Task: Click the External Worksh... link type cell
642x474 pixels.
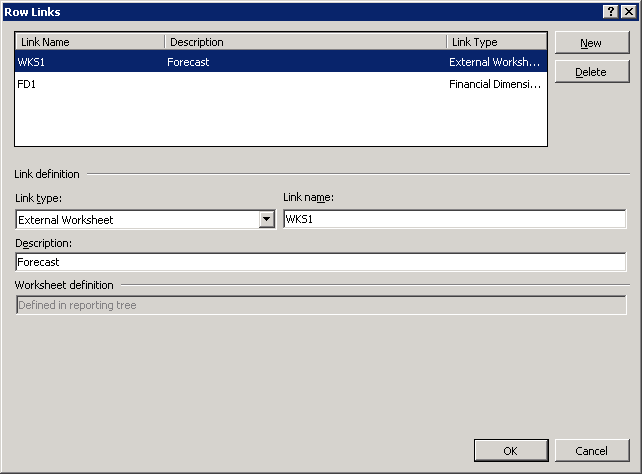Action: 494,62
